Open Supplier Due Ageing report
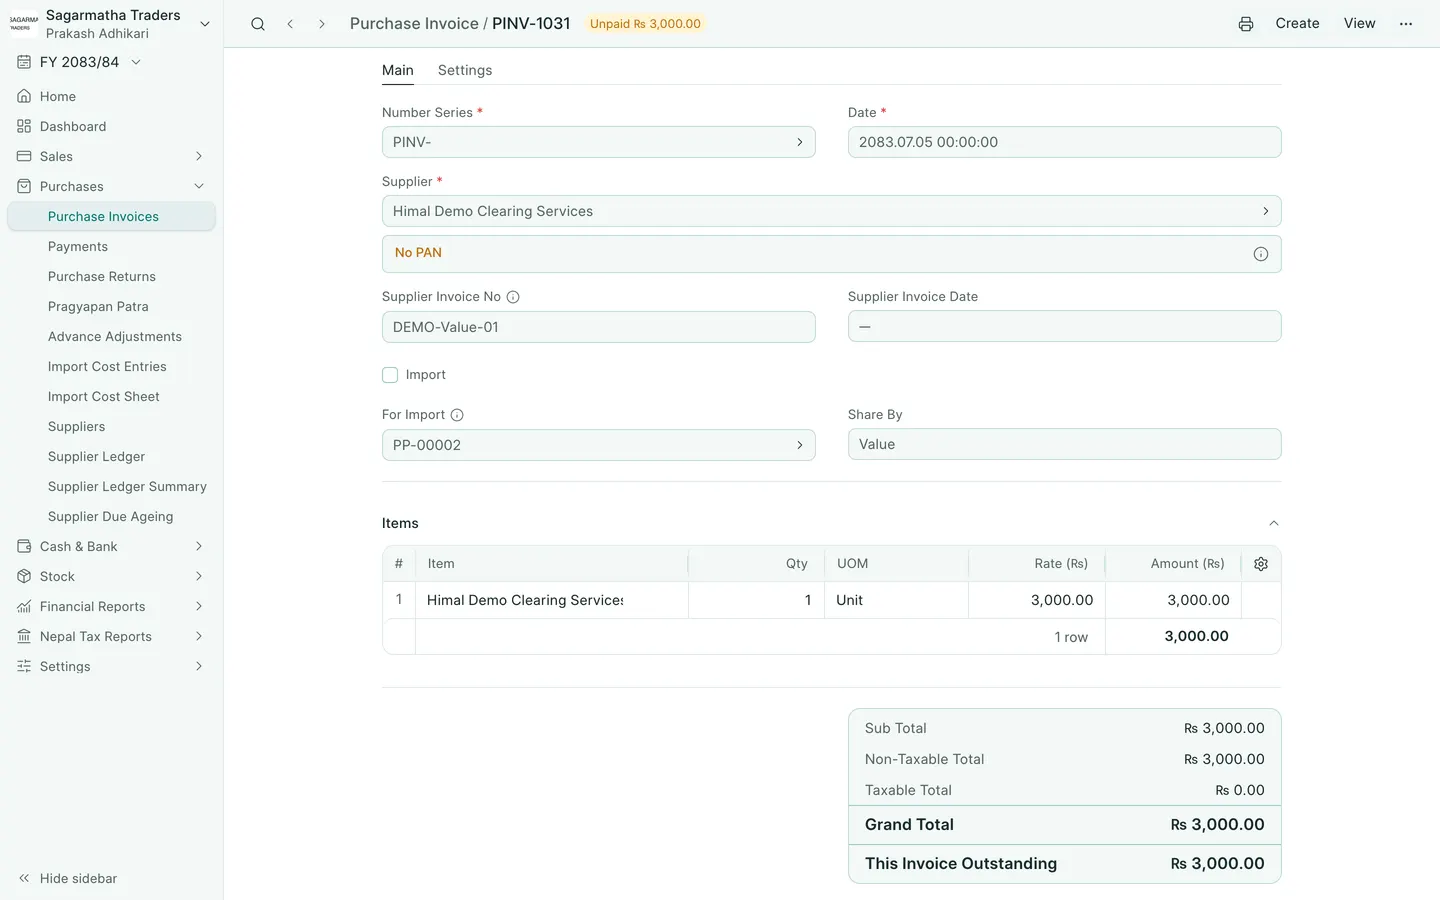Screen dimensions: 1440x900 tap(111, 516)
